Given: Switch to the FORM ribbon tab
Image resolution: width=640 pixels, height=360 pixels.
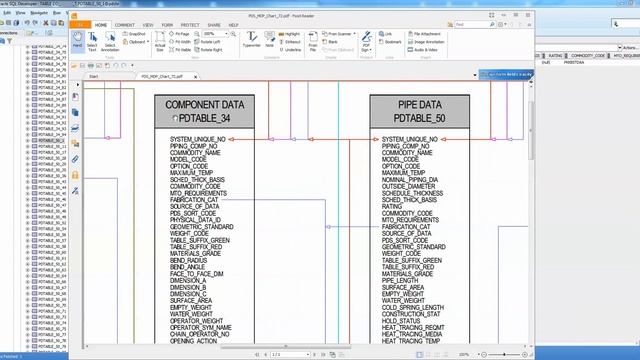Looking at the screenshot, I should (167, 25).
